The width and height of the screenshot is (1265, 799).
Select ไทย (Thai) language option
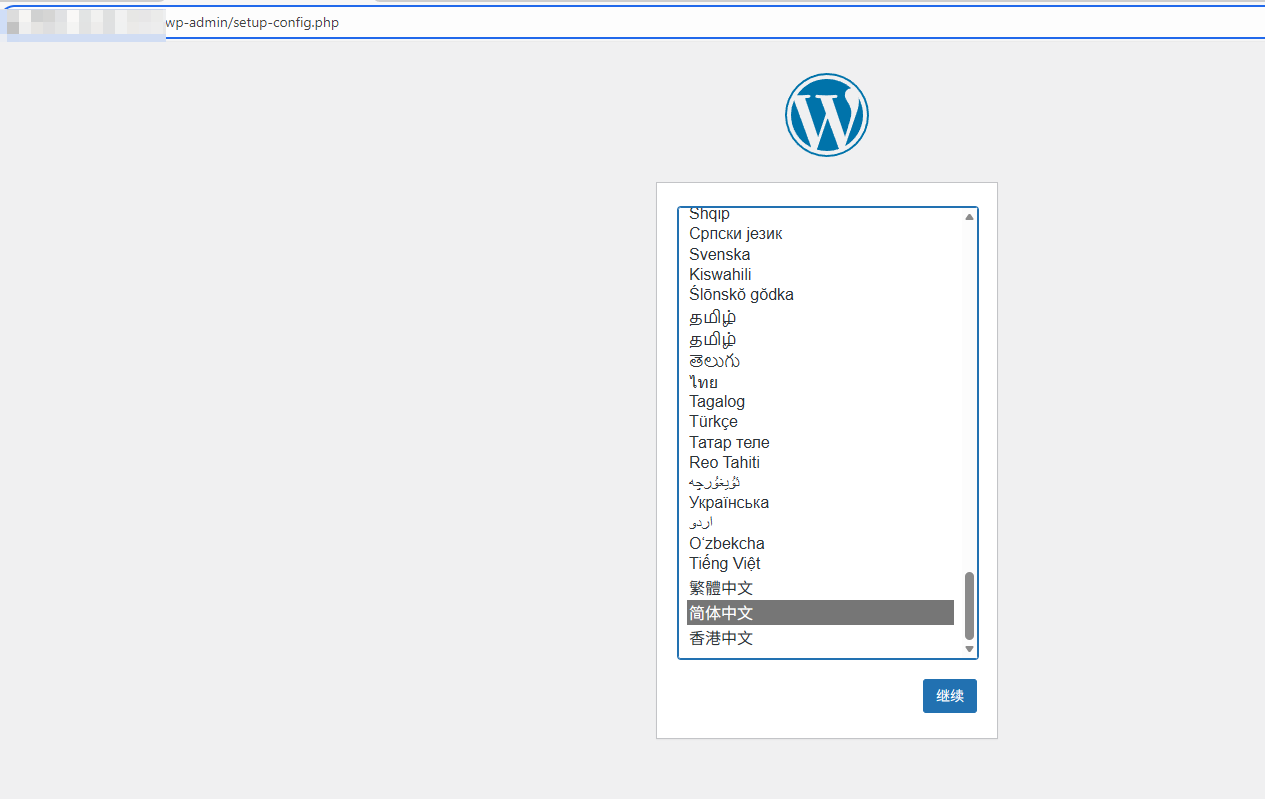point(820,382)
